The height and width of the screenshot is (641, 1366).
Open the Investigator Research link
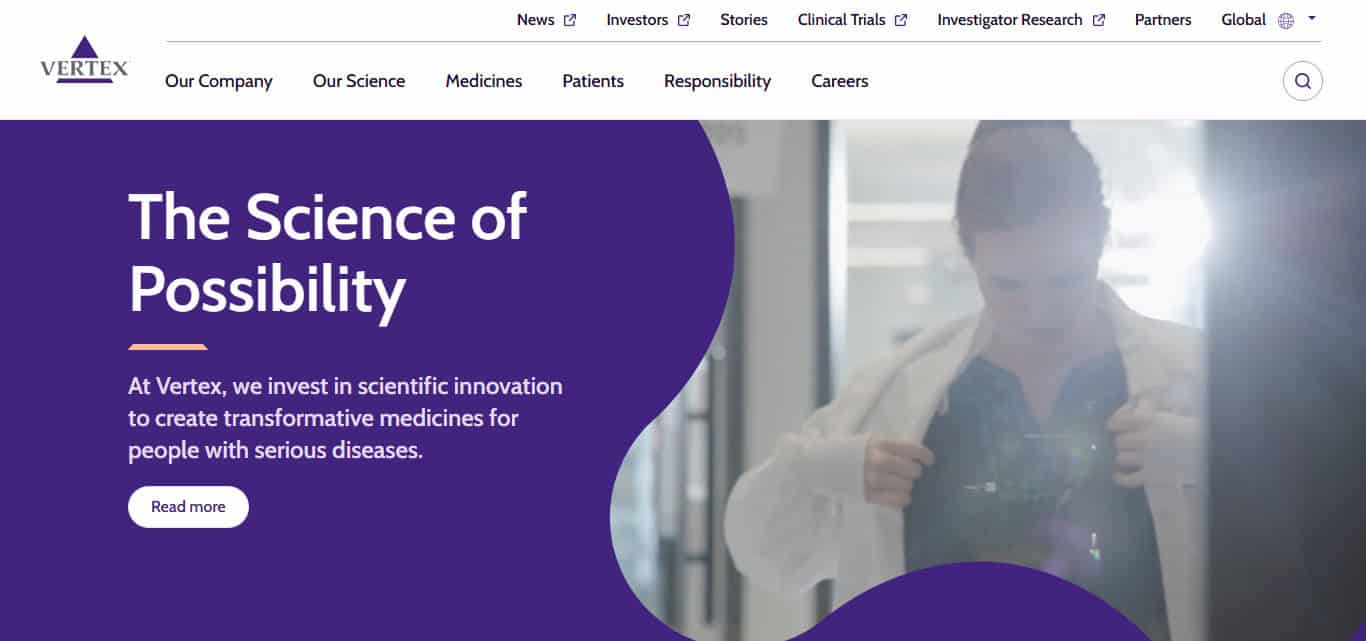point(1010,20)
